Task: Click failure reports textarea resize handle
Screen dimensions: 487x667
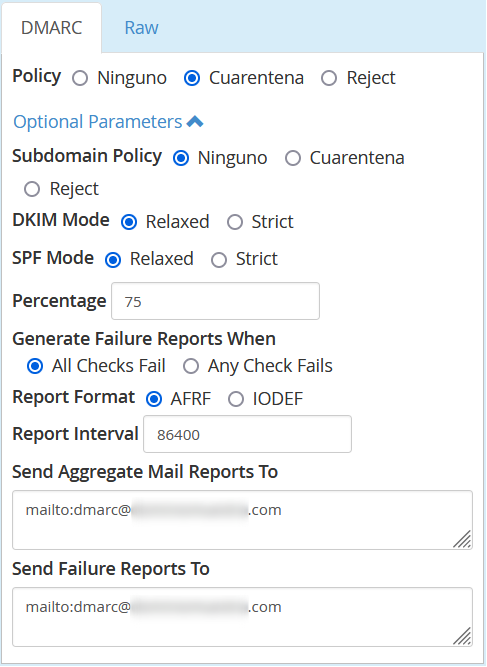Action: pos(462,636)
